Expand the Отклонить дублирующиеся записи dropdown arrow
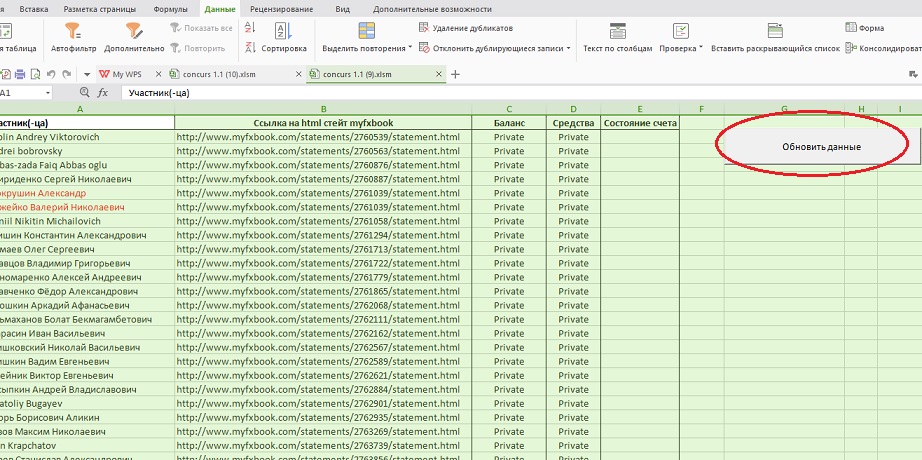This screenshot has width=922, height=460. (569, 48)
